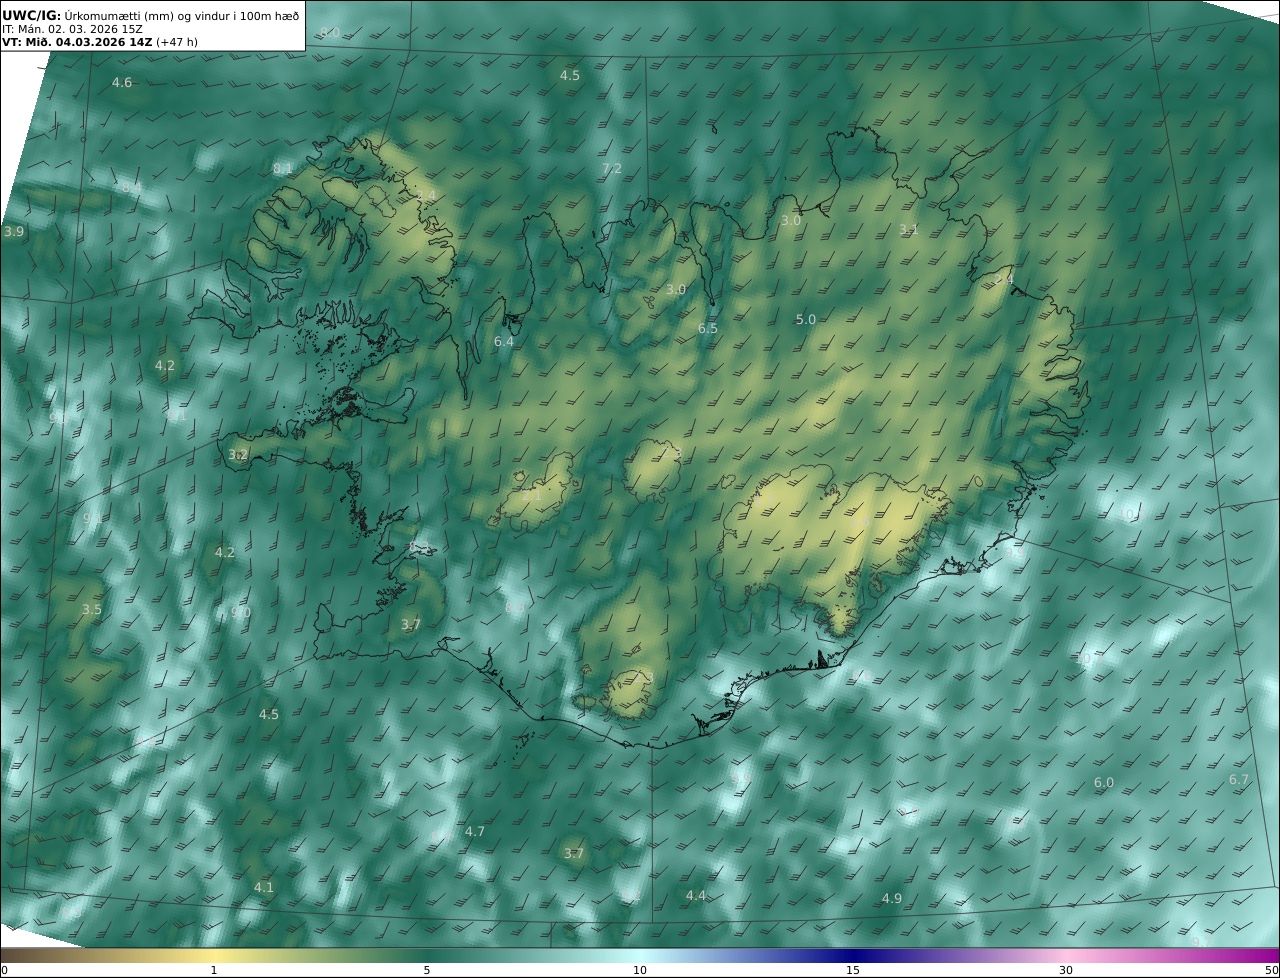This screenshot has width=1280, height=978.
Task: Click the 3.9 value label on the map
Action: [14, 232]
